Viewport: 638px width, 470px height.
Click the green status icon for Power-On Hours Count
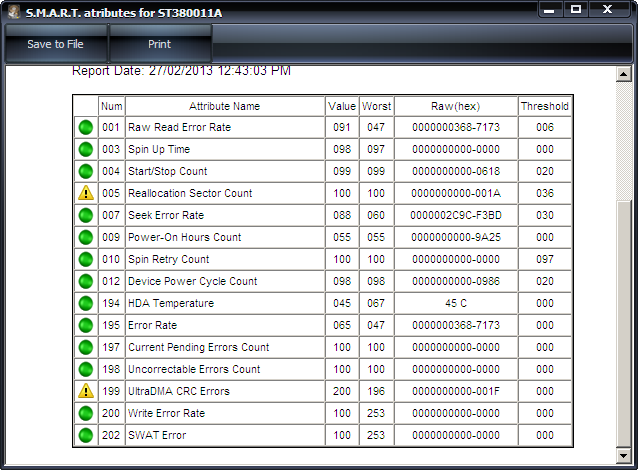coord(86,237)
